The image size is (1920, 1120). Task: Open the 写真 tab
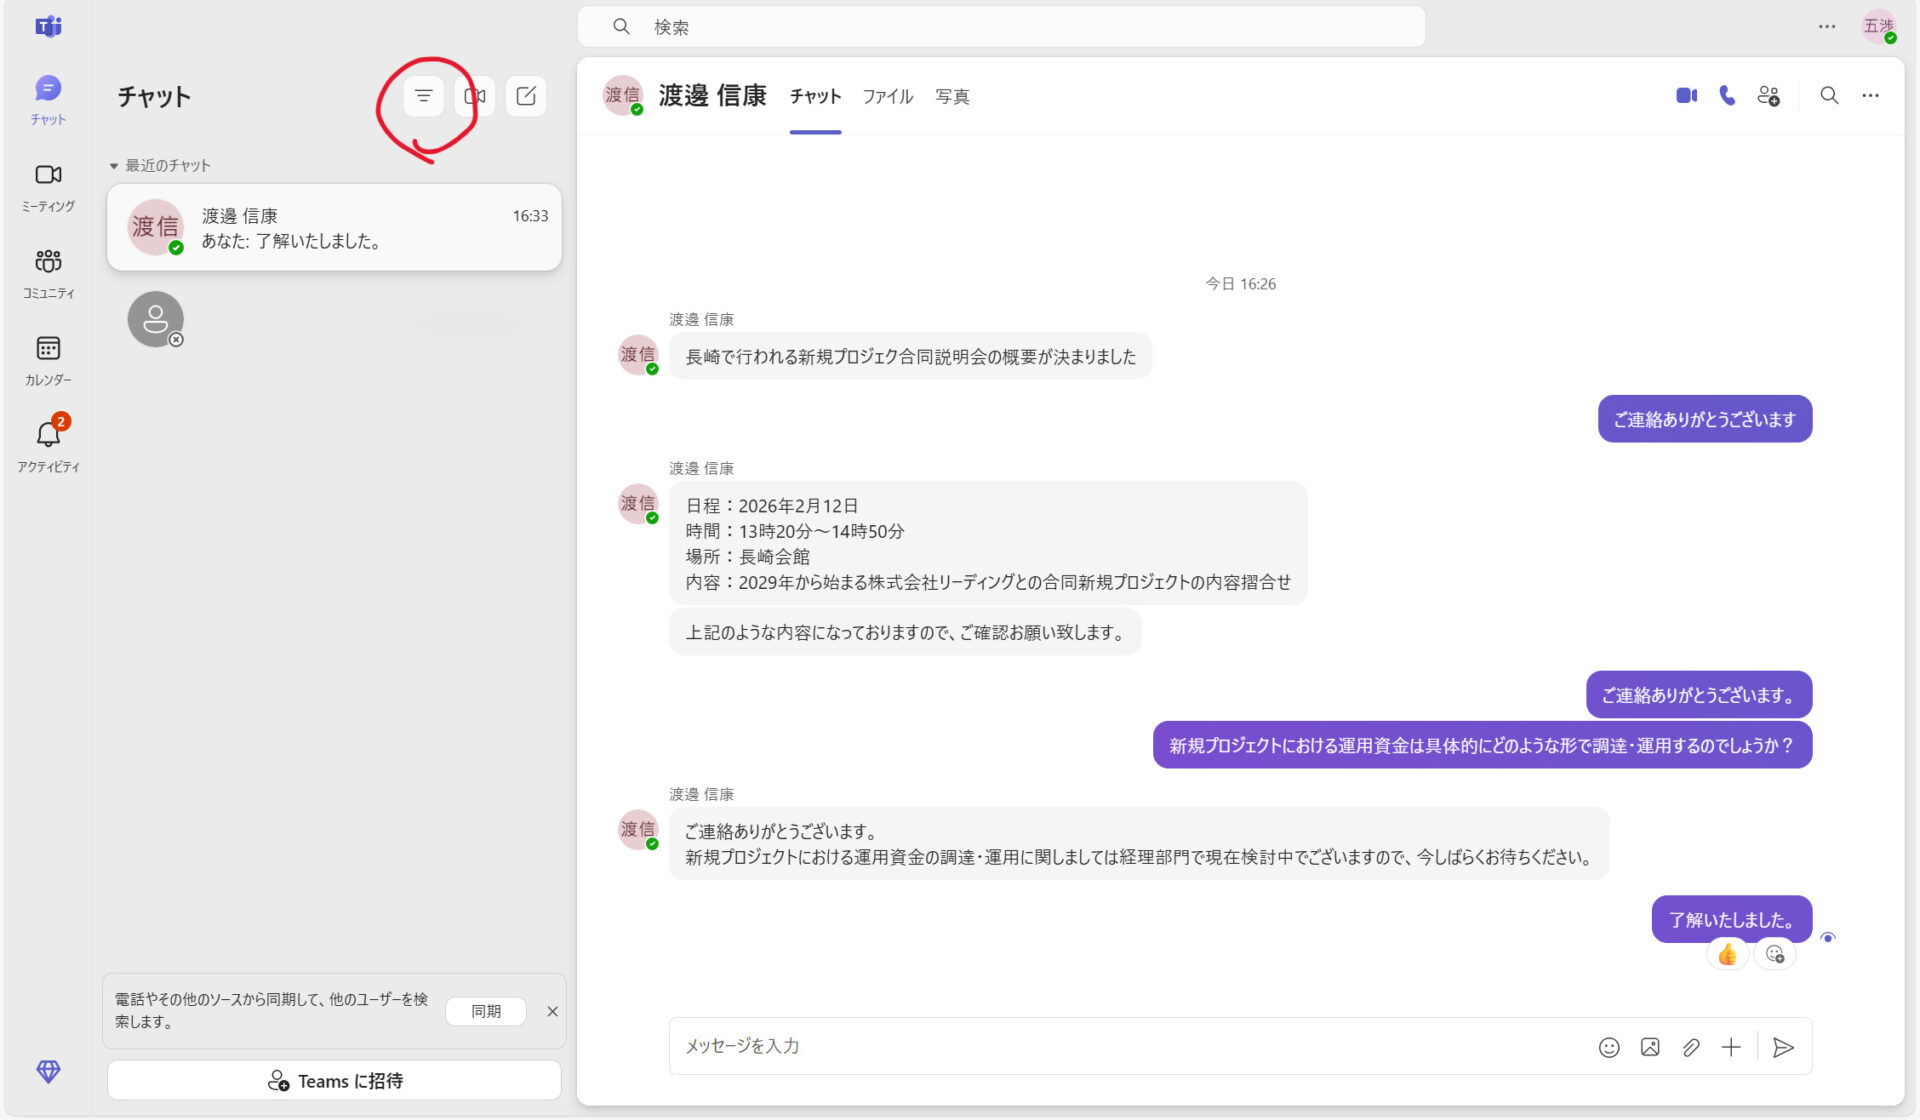pos(952,96)
